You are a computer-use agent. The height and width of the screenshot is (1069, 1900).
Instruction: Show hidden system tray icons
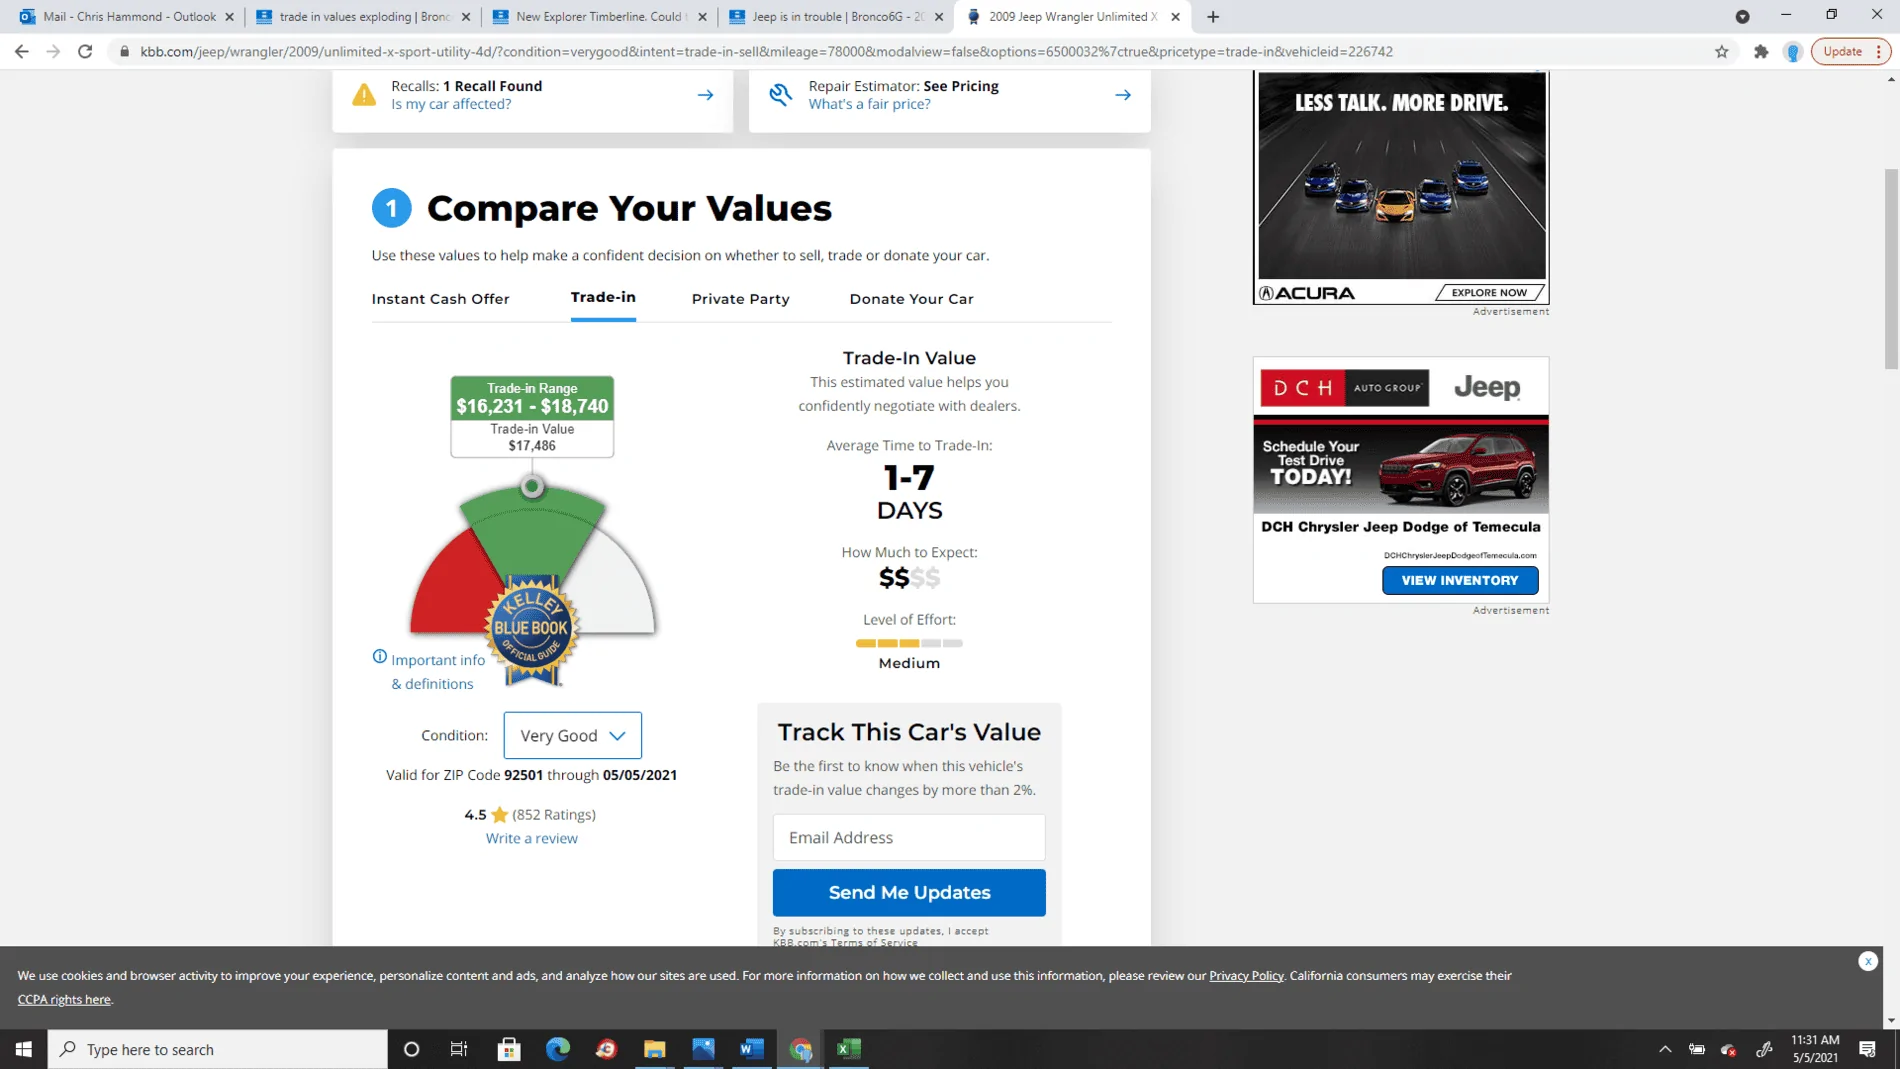tap(1665, 1049)
